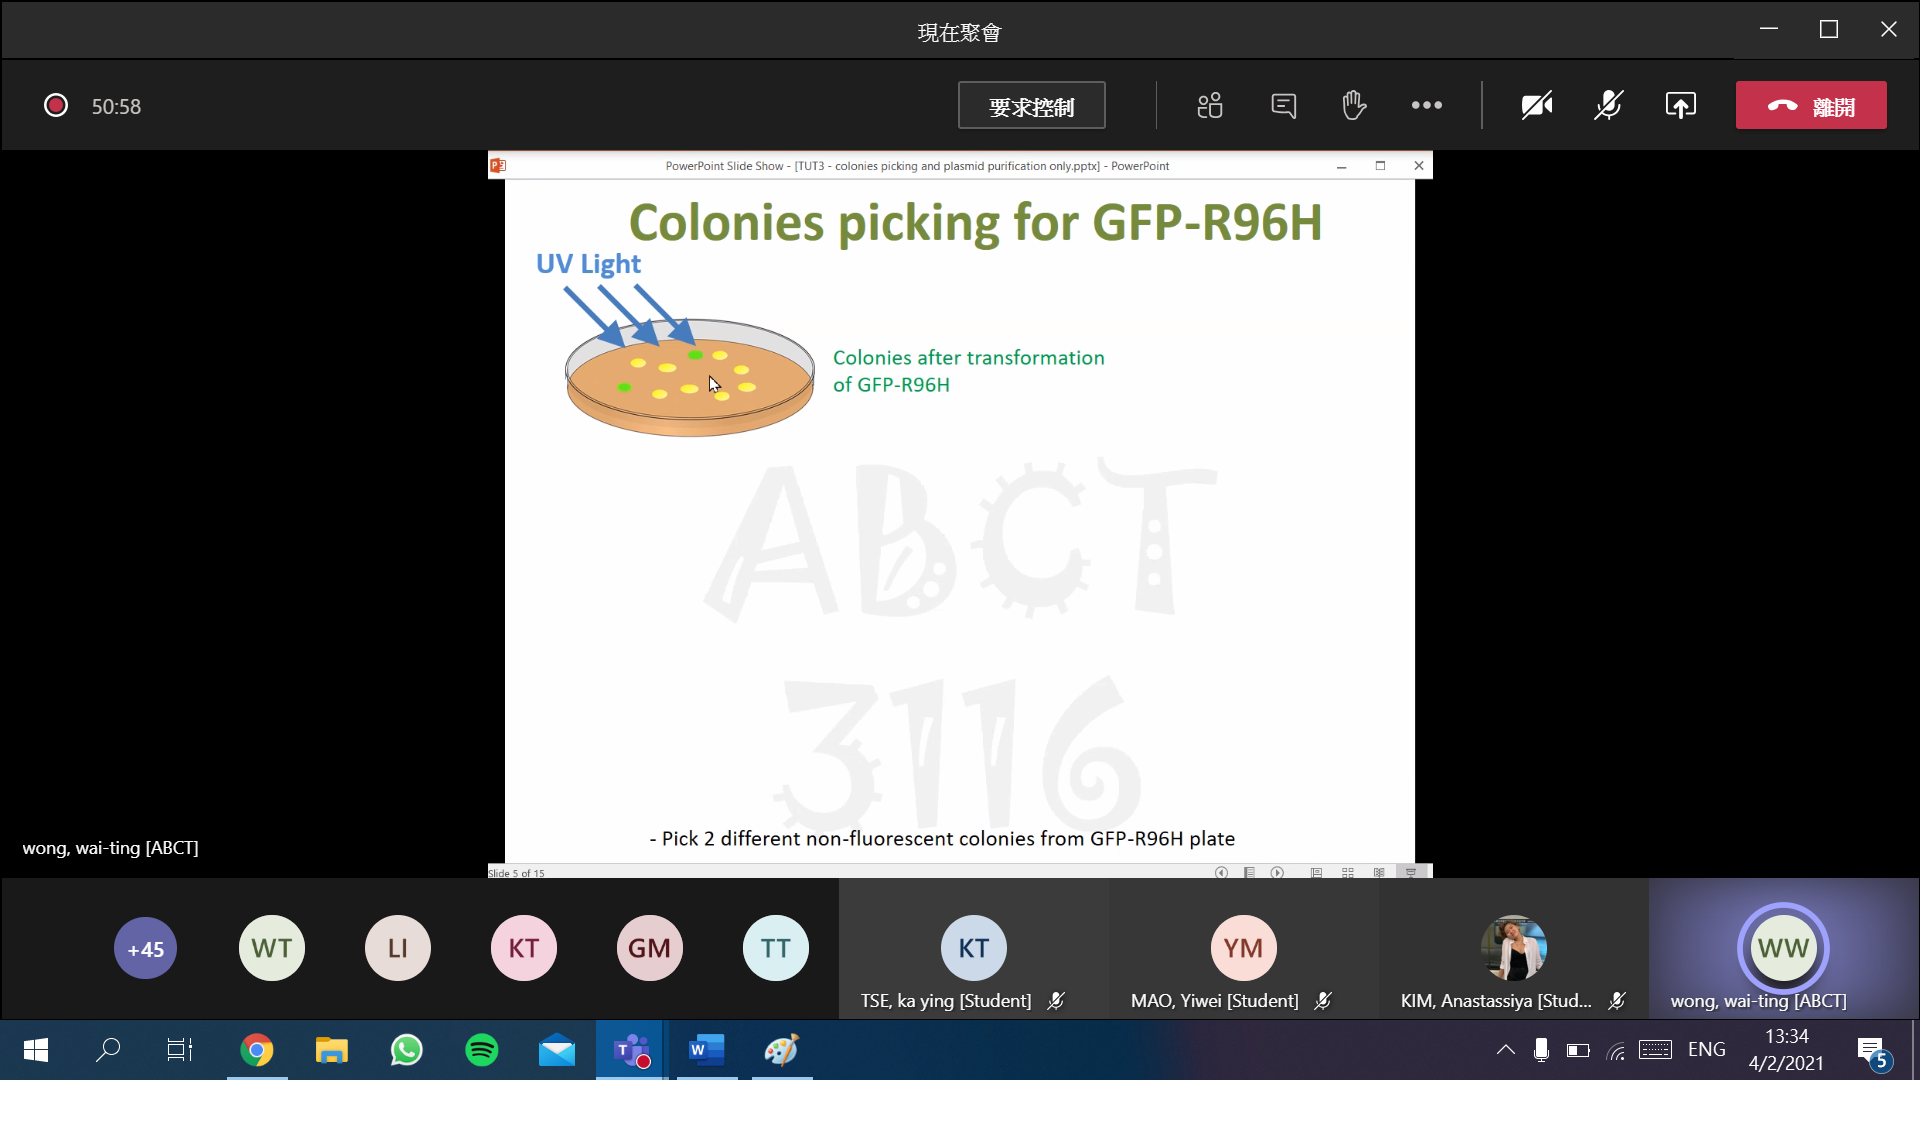Screen dimensions: 1920x1136
Task: Open the participants panel icon
Action: click(x=1210, y=105)
